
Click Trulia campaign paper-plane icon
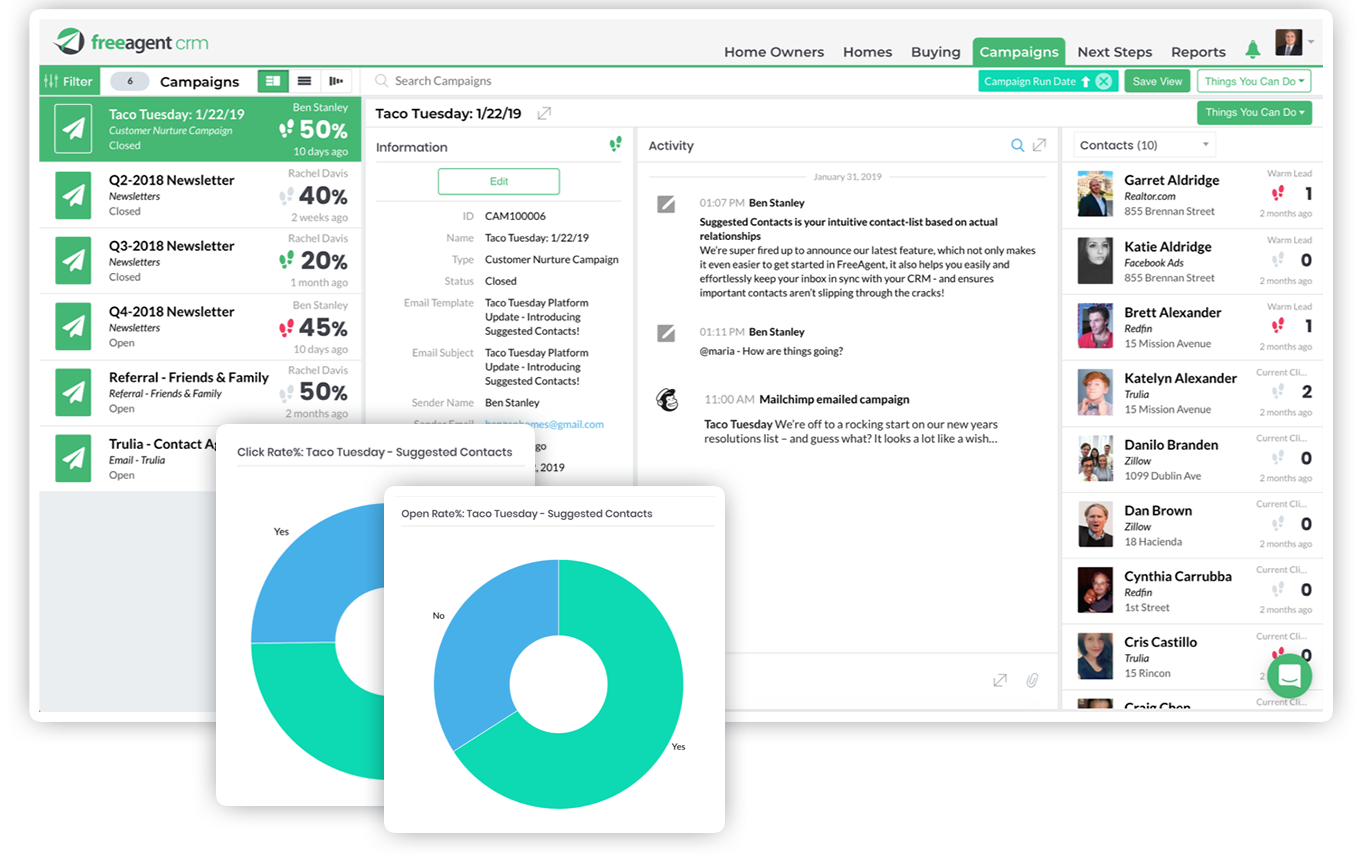[x=73, y=459]
